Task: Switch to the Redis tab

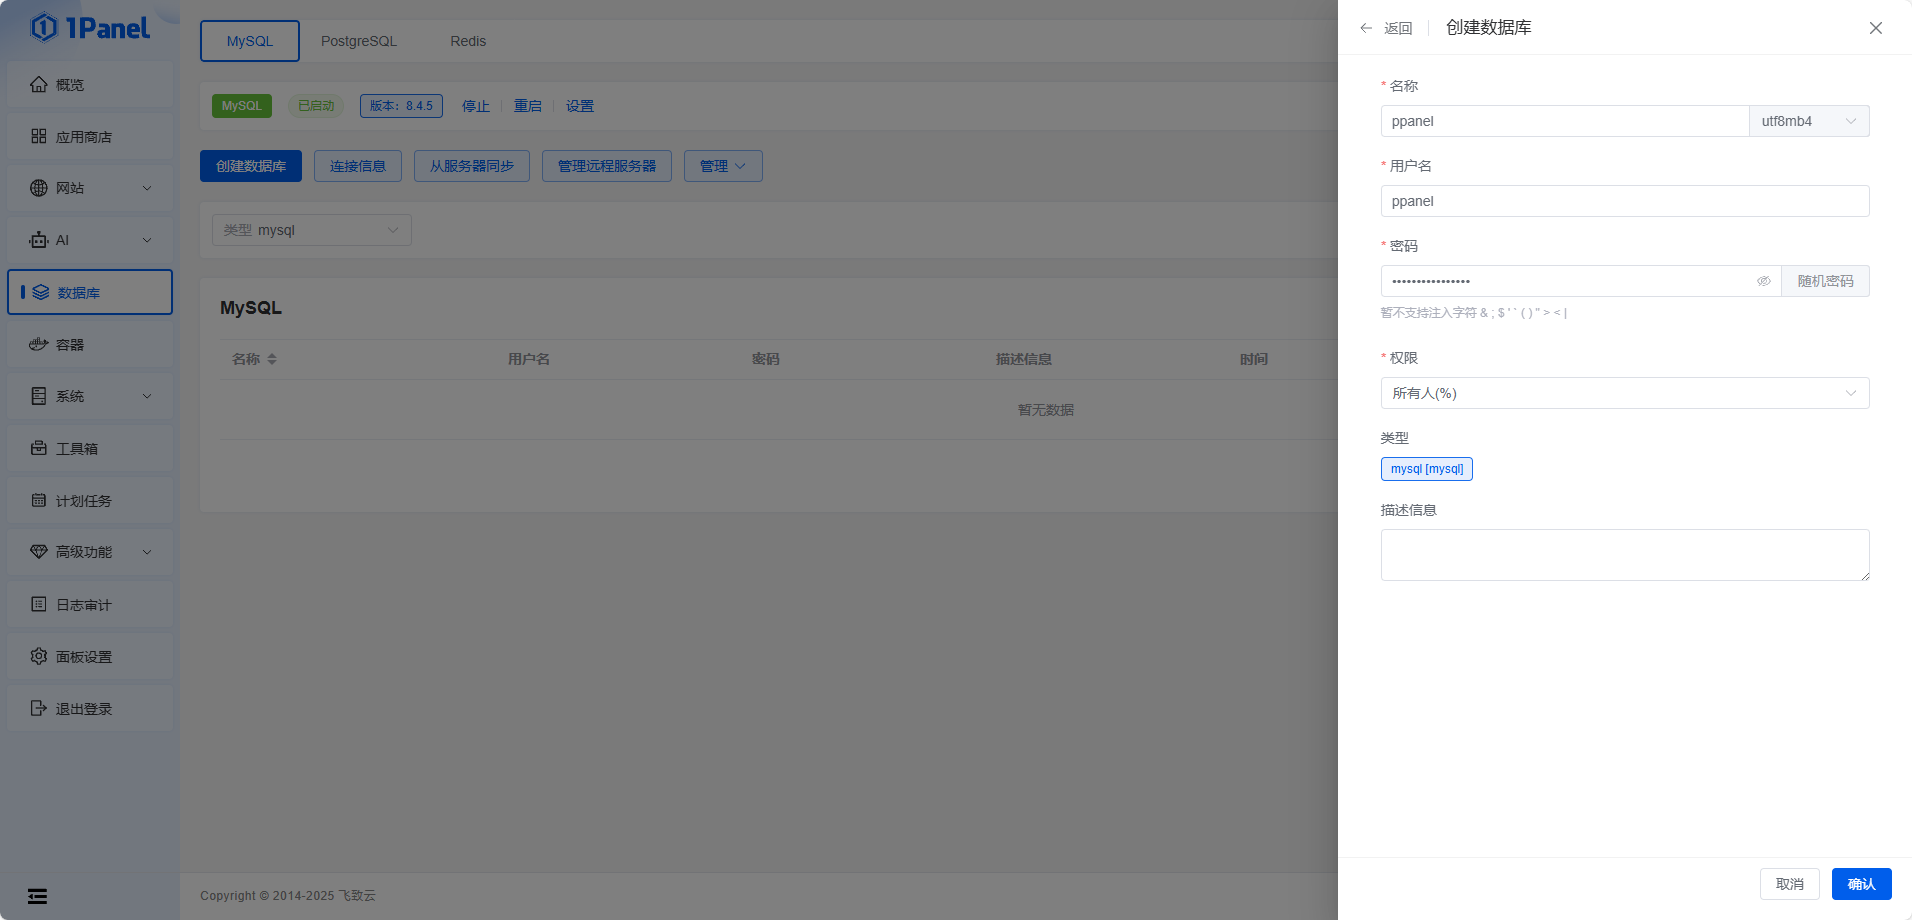Action: [467, 41]
